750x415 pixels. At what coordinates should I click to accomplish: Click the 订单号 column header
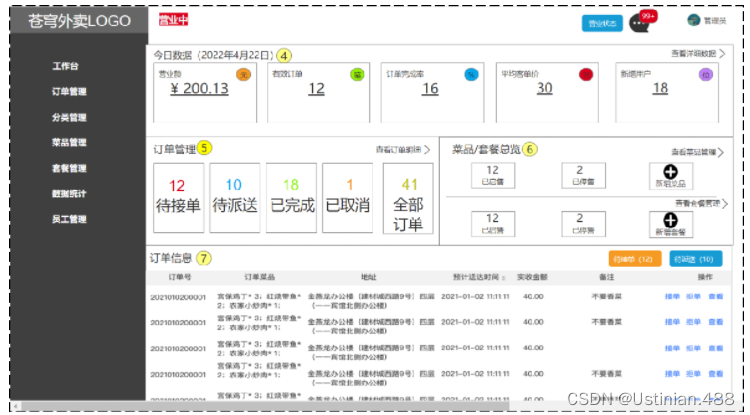[180, 277]
